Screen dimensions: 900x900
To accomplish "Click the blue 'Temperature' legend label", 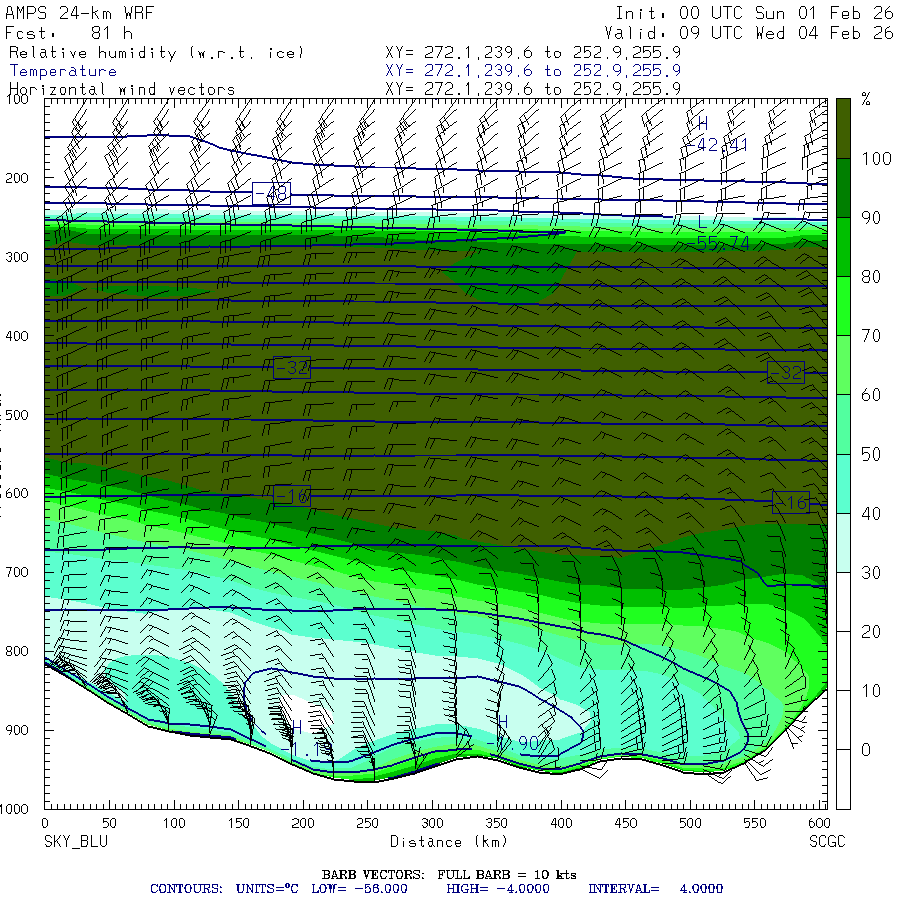I will [63, 71].
